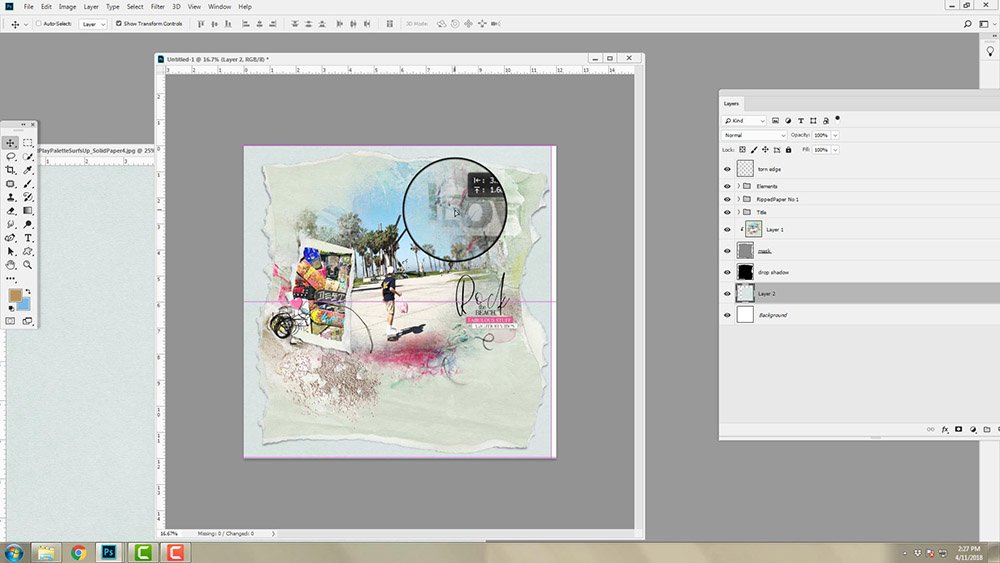Select the Hand tool
The image size is (1000, 563).
click(11, 265)
